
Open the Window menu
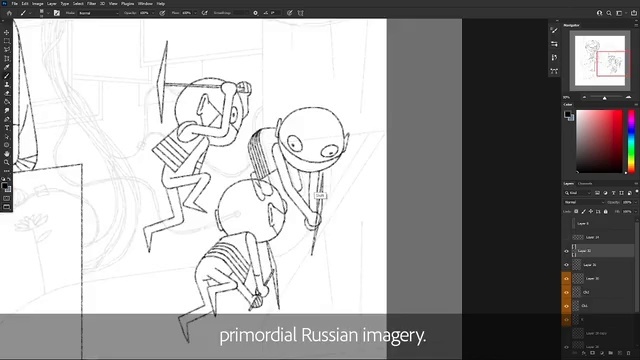[145, 4]
